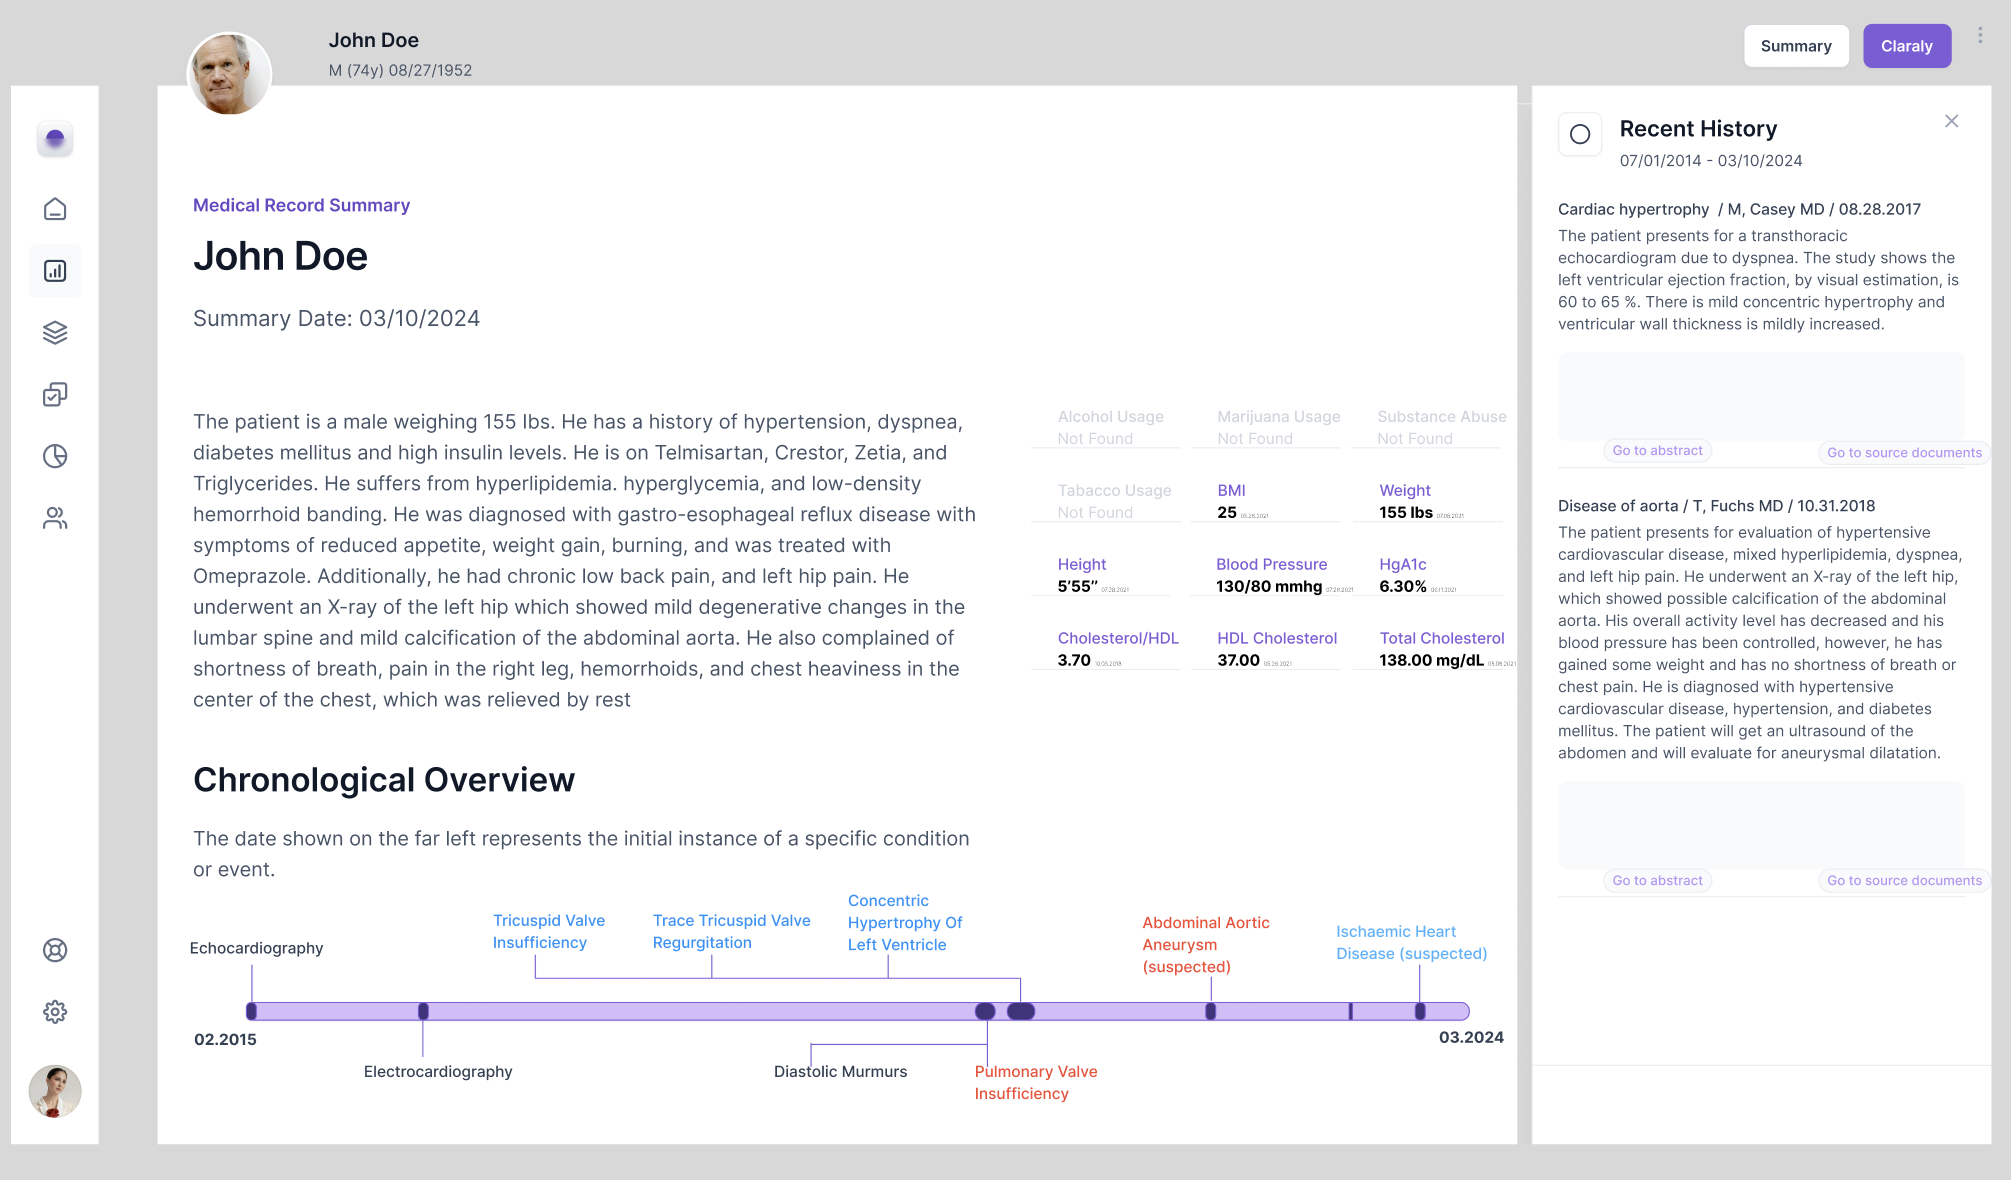Open the users/people icon
The image size is (2011, 1180).
55,518
